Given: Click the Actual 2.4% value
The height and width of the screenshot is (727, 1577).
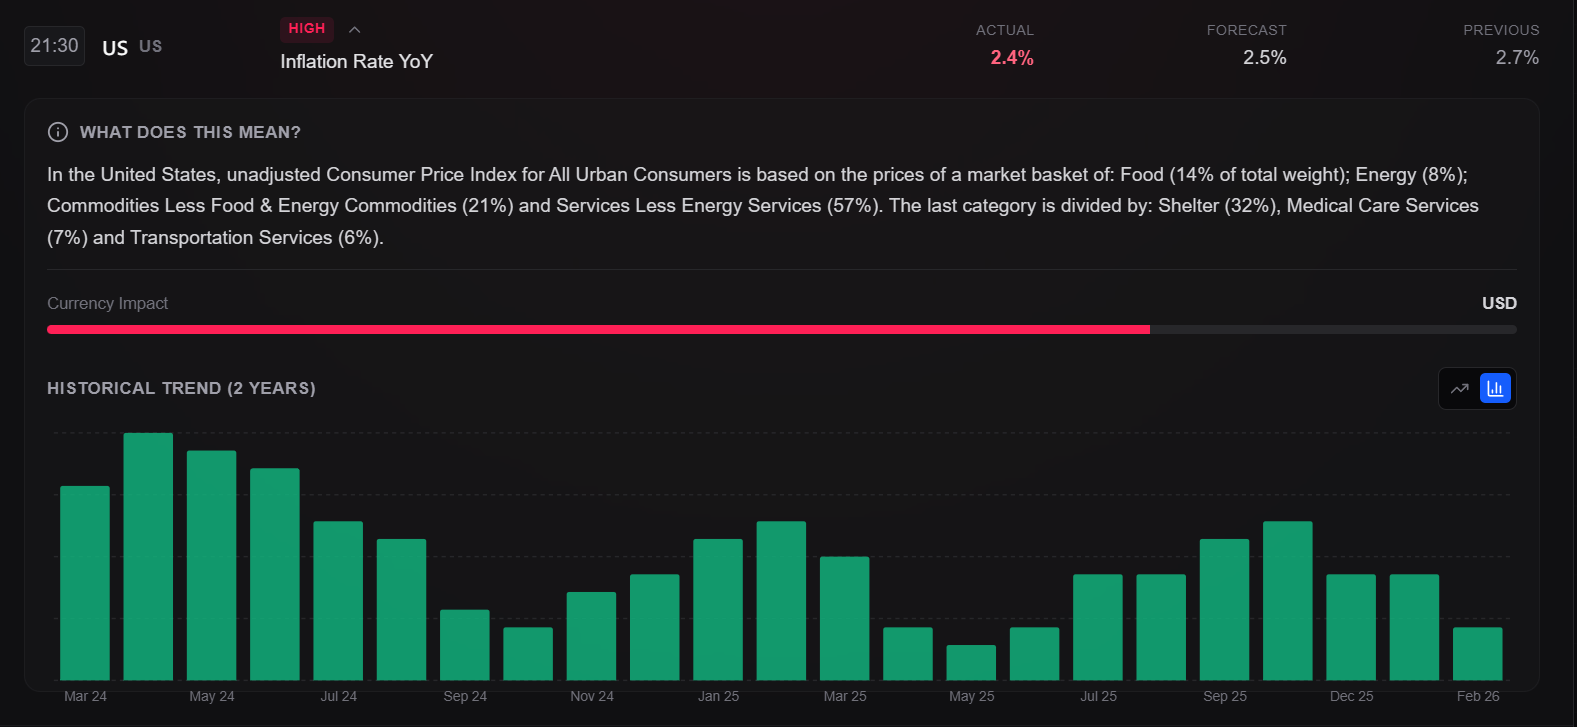Looking at the screenshot, I should click(x=1011, y=58).
